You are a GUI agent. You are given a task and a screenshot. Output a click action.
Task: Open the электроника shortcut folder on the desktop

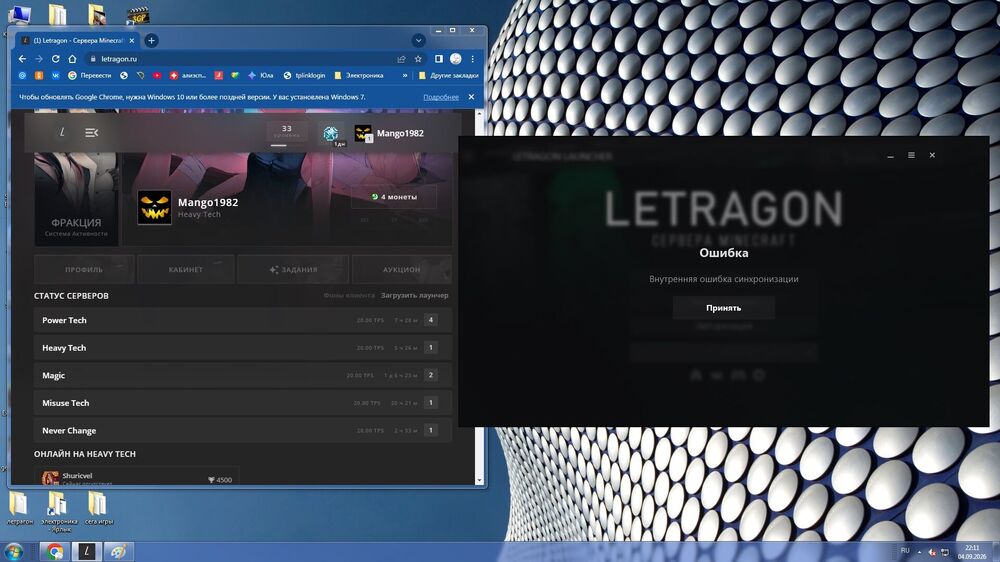click(x=59, y=512)
